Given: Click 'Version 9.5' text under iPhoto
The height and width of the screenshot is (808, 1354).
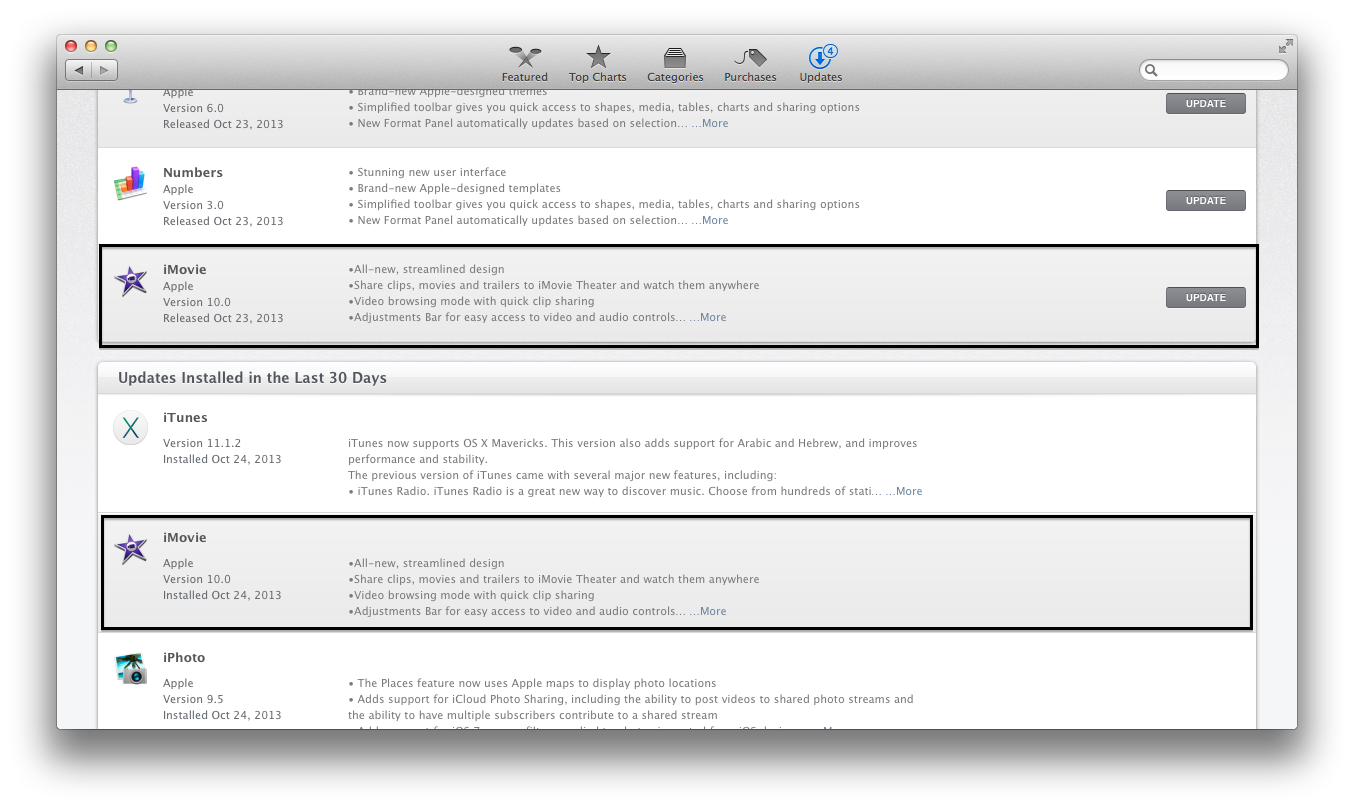Looking at the screenshot, I should pos(193,699).
